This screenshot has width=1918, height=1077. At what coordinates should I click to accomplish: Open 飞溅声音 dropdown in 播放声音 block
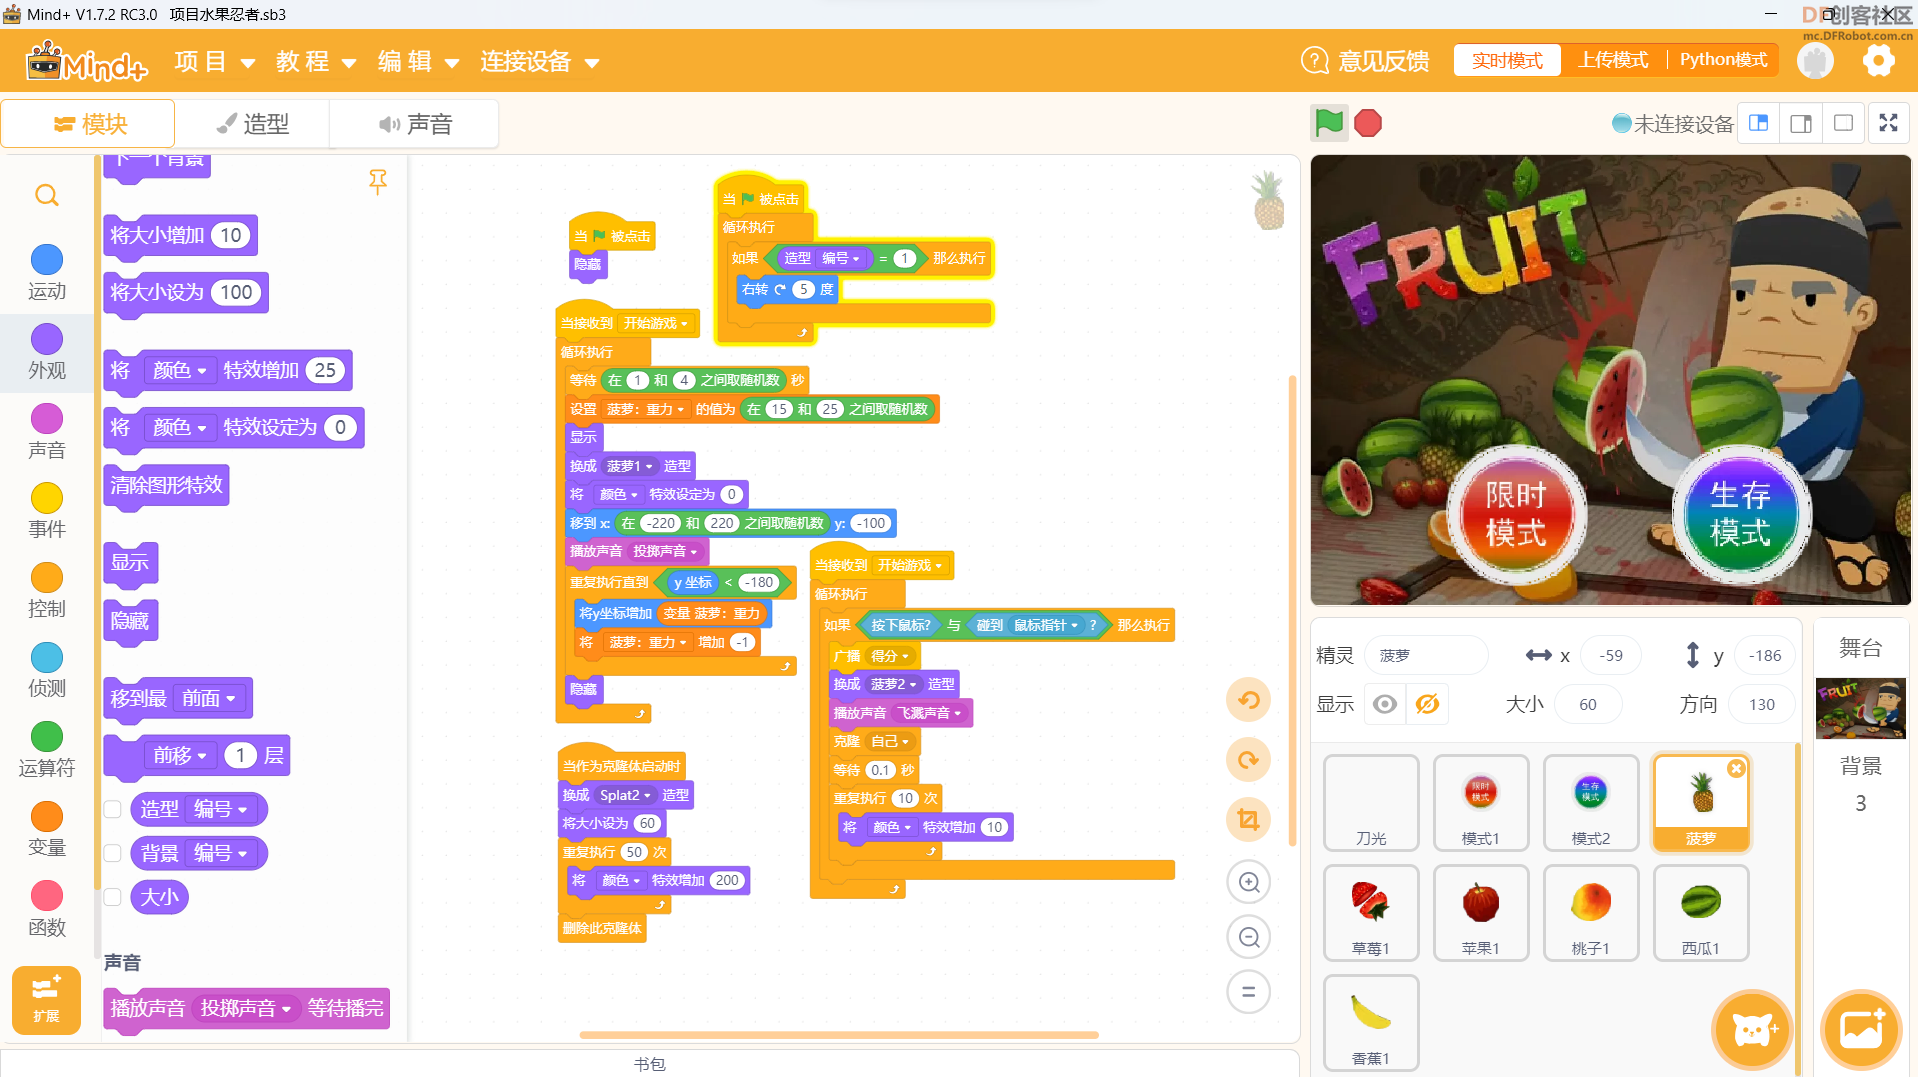[x=929, y=713]
